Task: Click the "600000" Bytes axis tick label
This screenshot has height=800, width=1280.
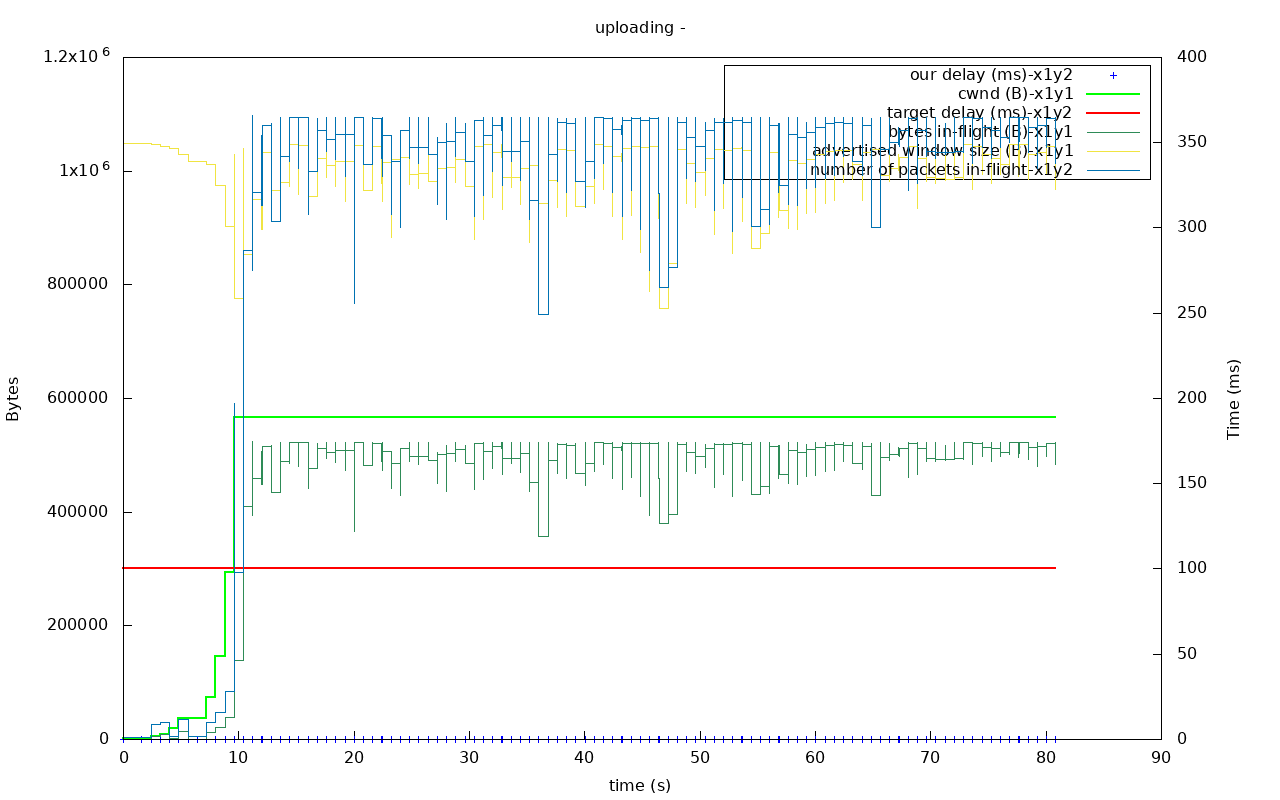Action: [78, 398]
